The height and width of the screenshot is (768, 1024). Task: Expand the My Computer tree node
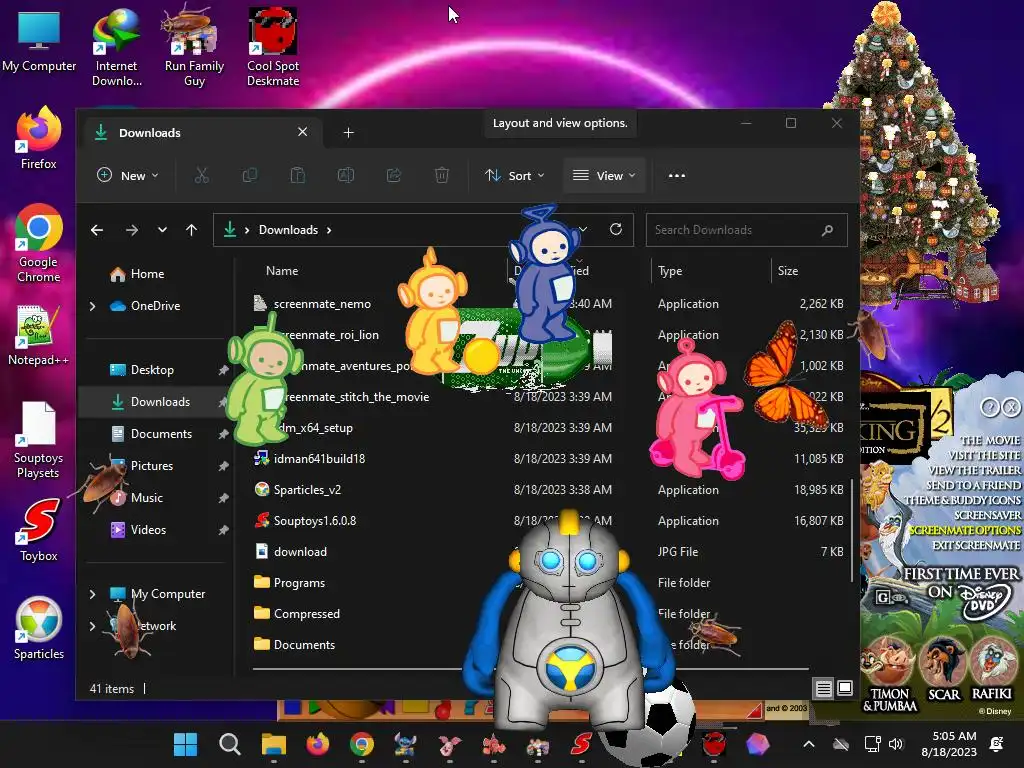pyautogui.click(x=93, y=594)
